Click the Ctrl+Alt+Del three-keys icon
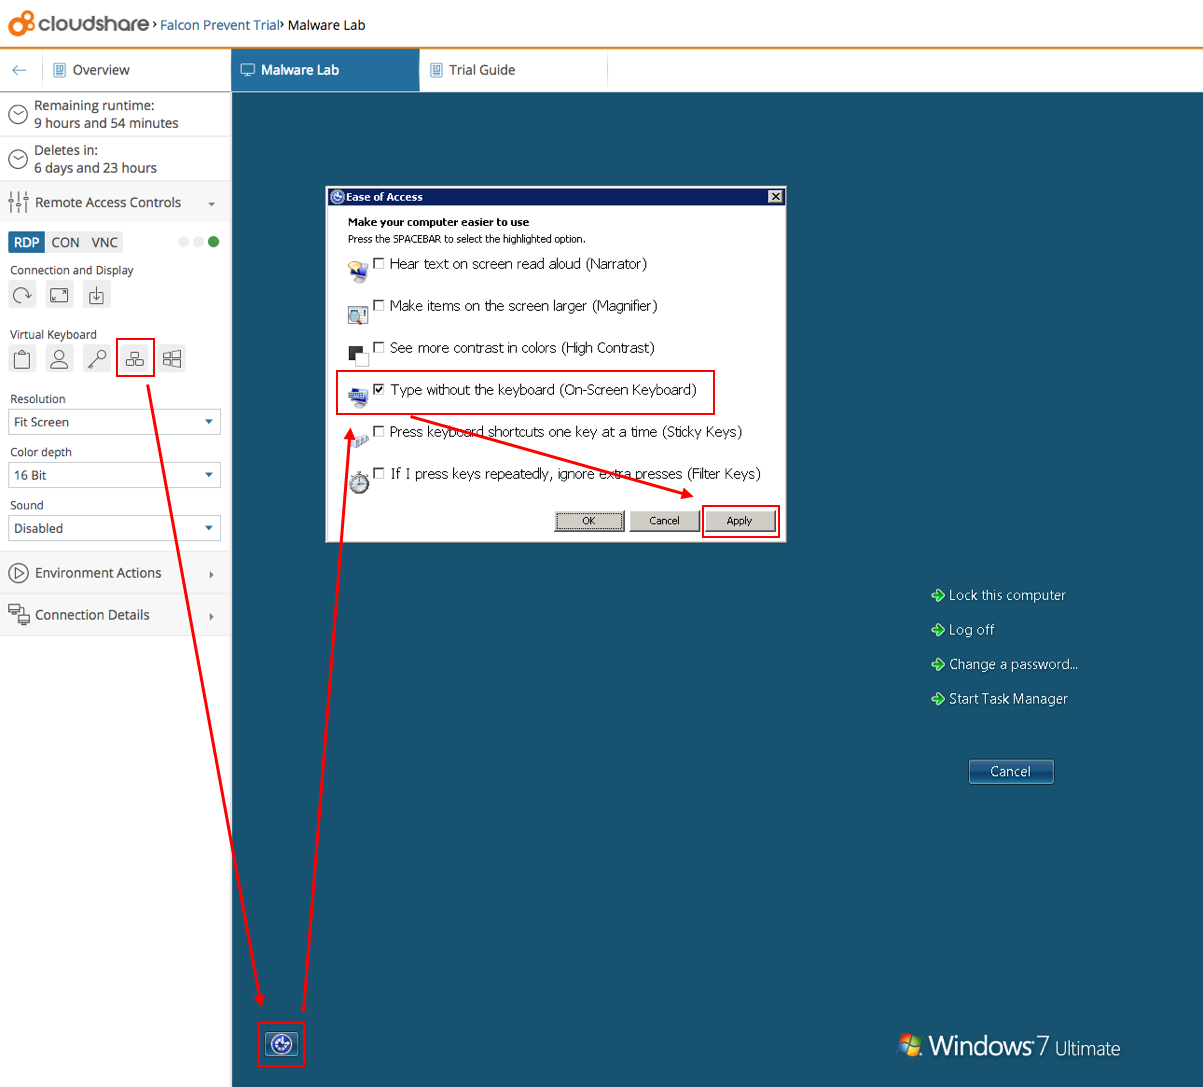The image size is (1203, 1087). 135,359
